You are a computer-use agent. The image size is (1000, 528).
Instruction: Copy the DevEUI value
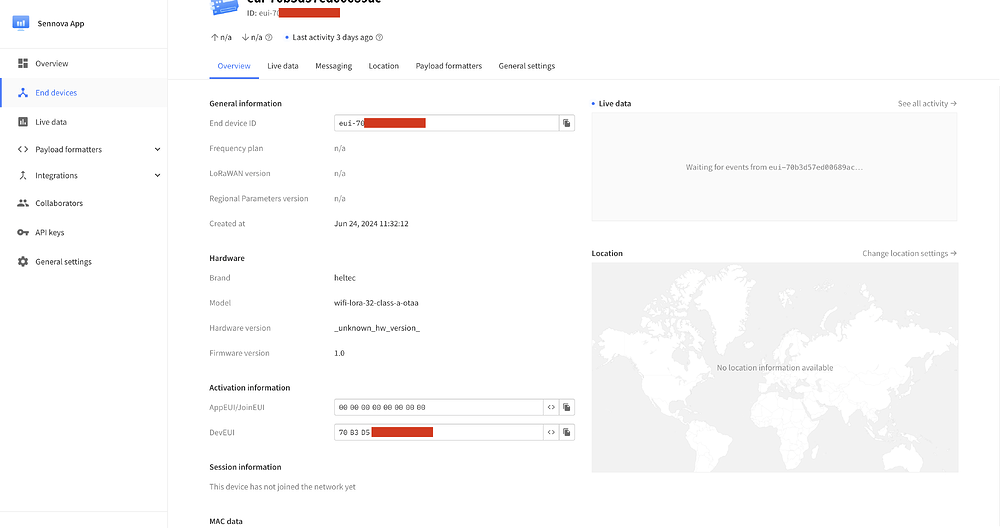pyautogui.click(x=566, y=432)
